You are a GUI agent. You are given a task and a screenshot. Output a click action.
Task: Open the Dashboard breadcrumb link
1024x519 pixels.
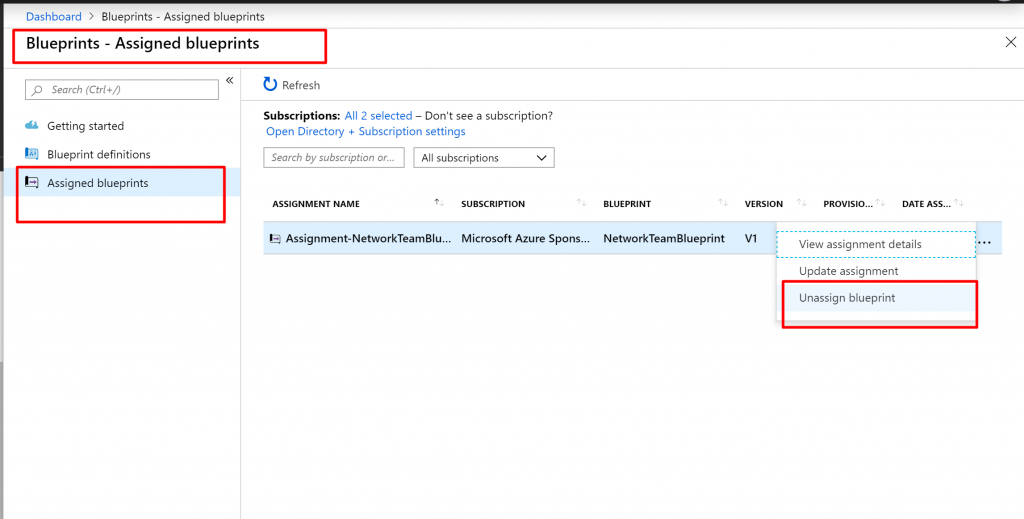pyautogui.click(x=53, y=17)
